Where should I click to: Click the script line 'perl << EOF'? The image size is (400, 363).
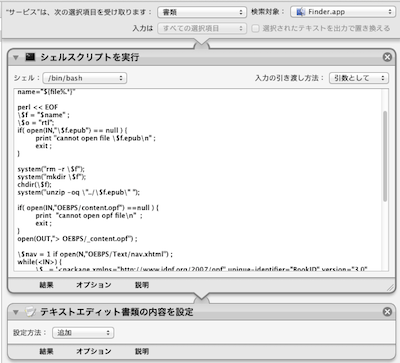coord(38,107)
